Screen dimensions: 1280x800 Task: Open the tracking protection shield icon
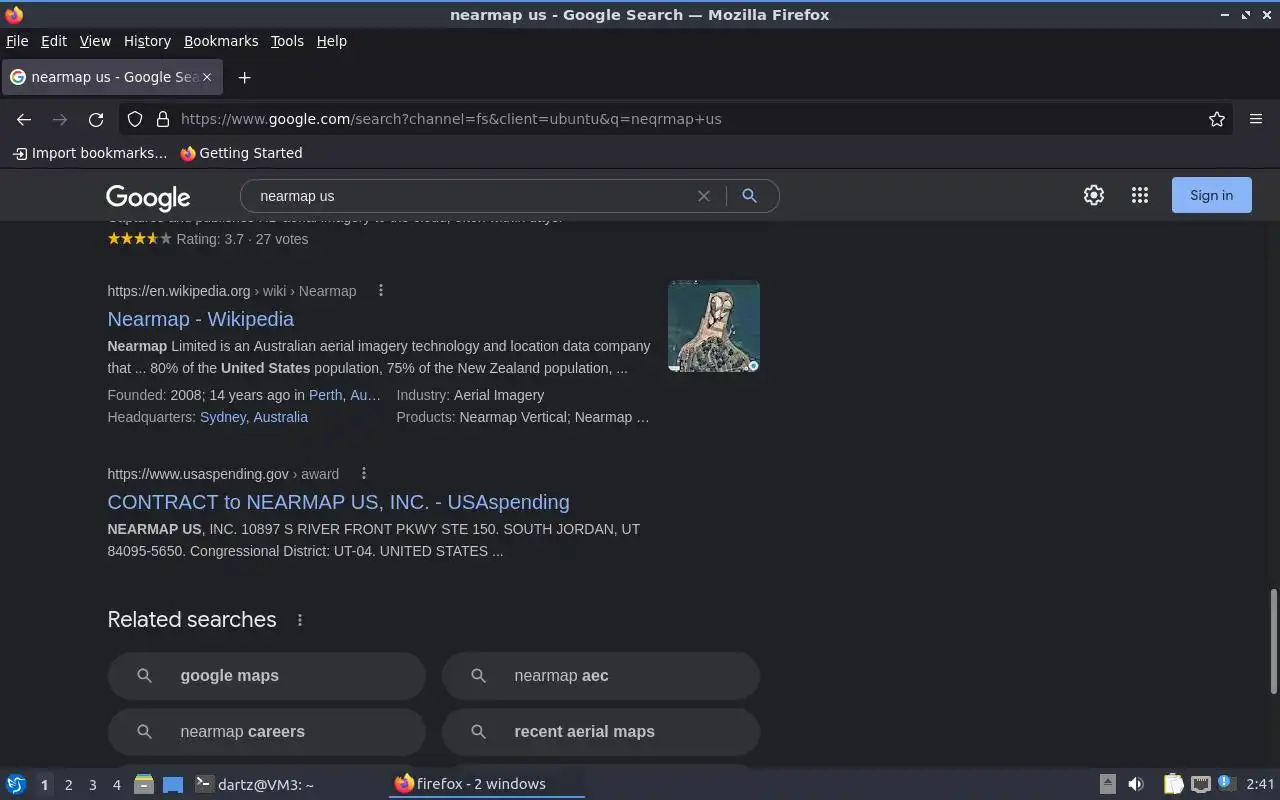(135, 119)
